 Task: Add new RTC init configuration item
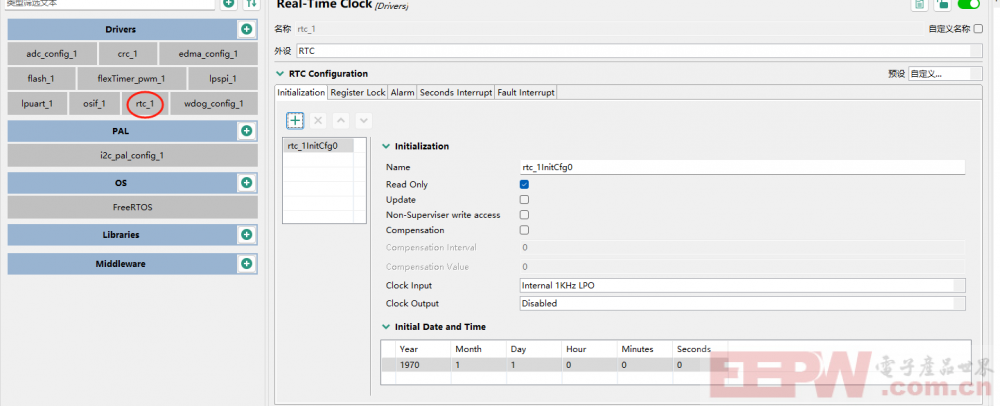tap(295, 120)
